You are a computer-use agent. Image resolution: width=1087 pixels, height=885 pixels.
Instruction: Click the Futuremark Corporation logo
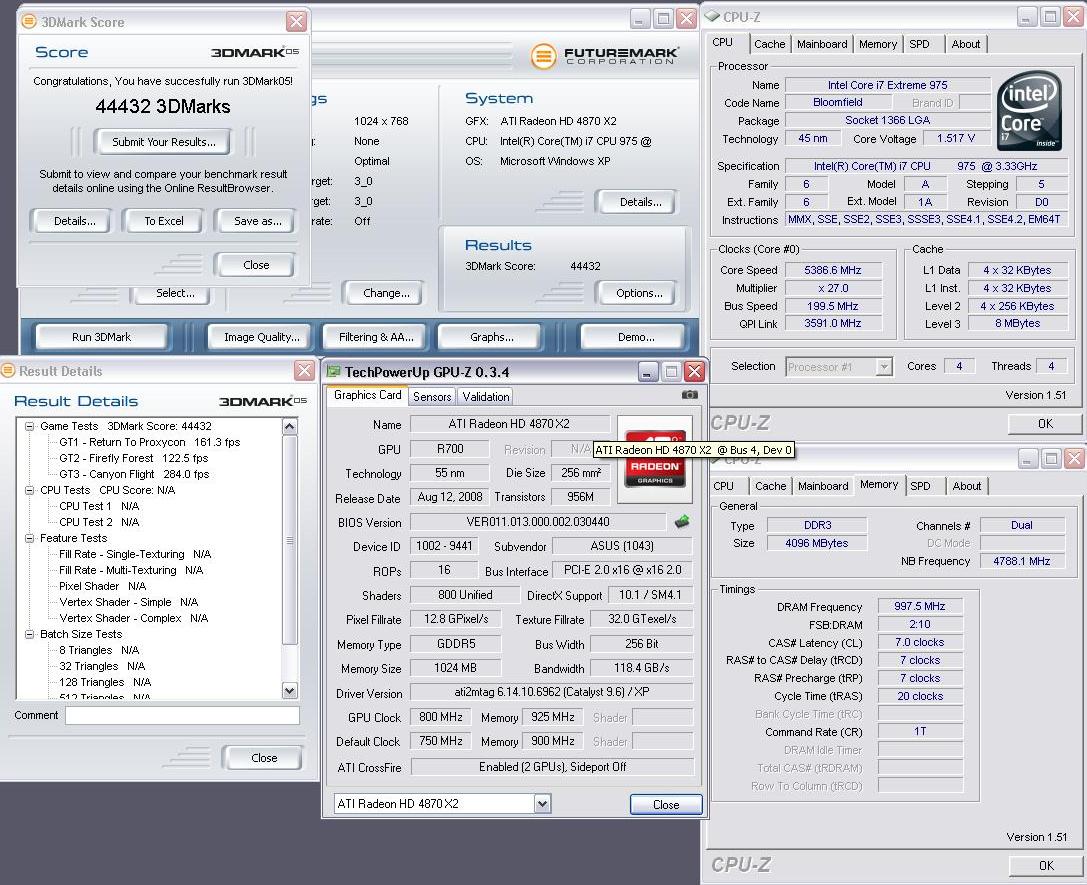click(605, 56)
